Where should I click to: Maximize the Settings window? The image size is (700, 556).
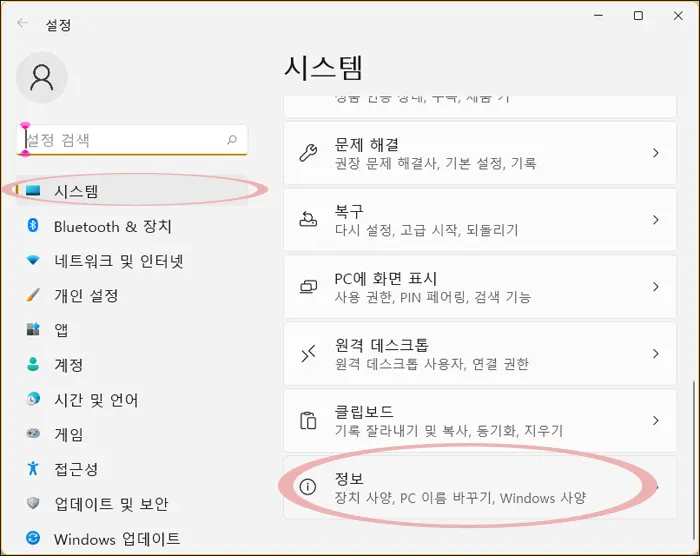point(638,16)
